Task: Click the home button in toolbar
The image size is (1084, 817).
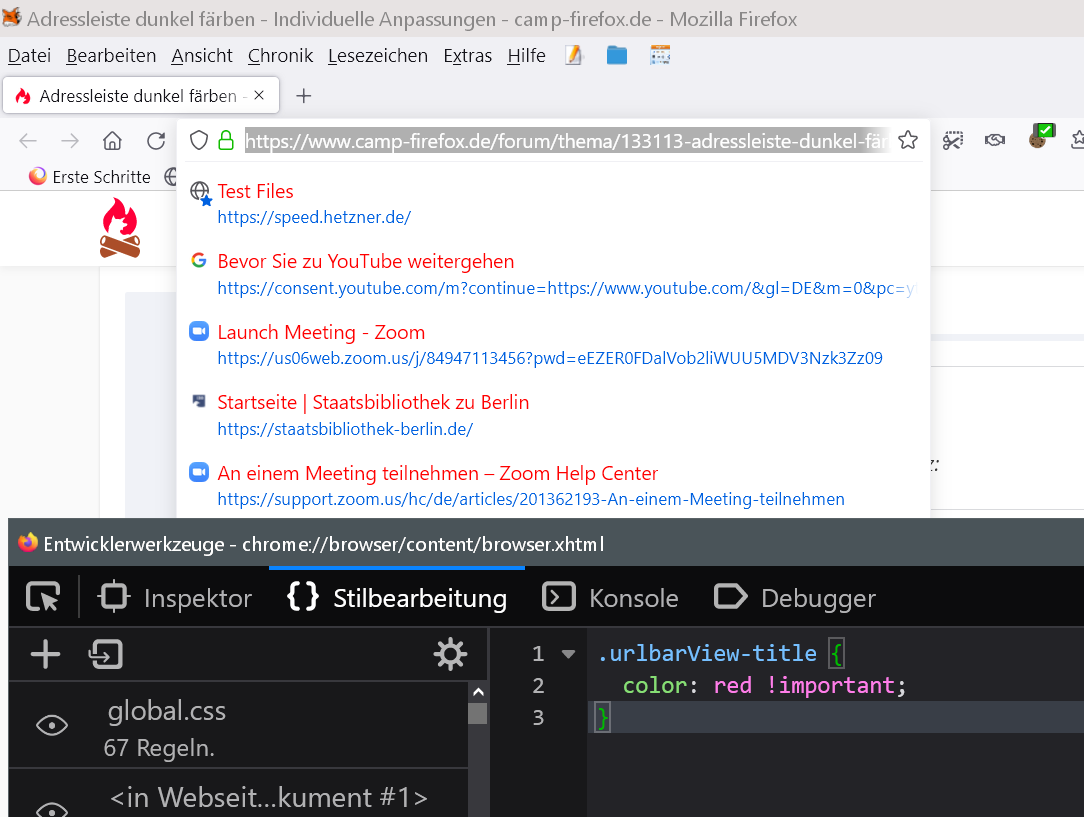Action: [113, 141]
